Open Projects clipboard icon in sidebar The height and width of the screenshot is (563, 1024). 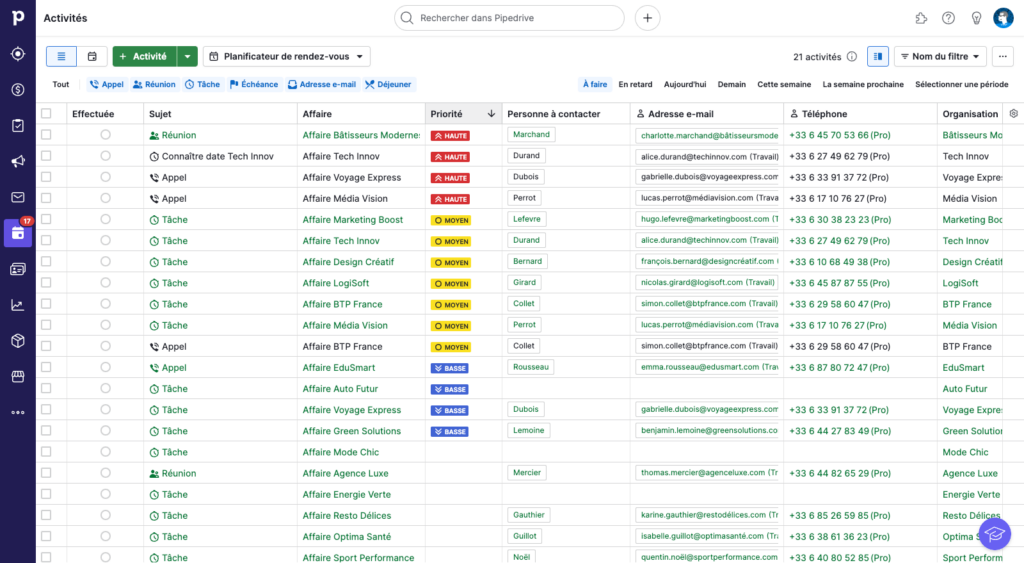[18, 125]
